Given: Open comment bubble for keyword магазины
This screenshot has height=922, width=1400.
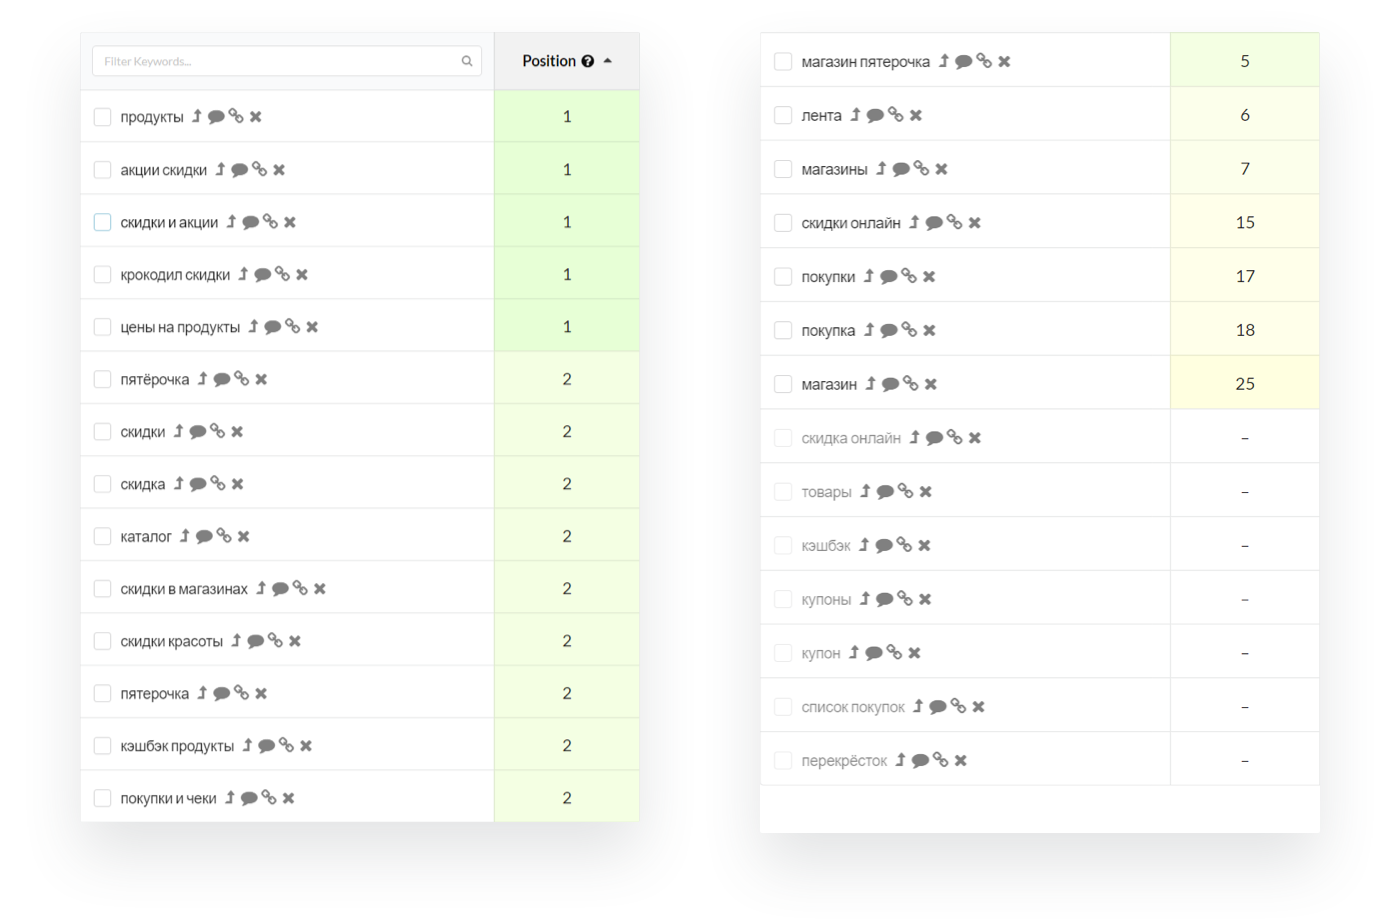Looking at the screenshot, I should [901, 169].
